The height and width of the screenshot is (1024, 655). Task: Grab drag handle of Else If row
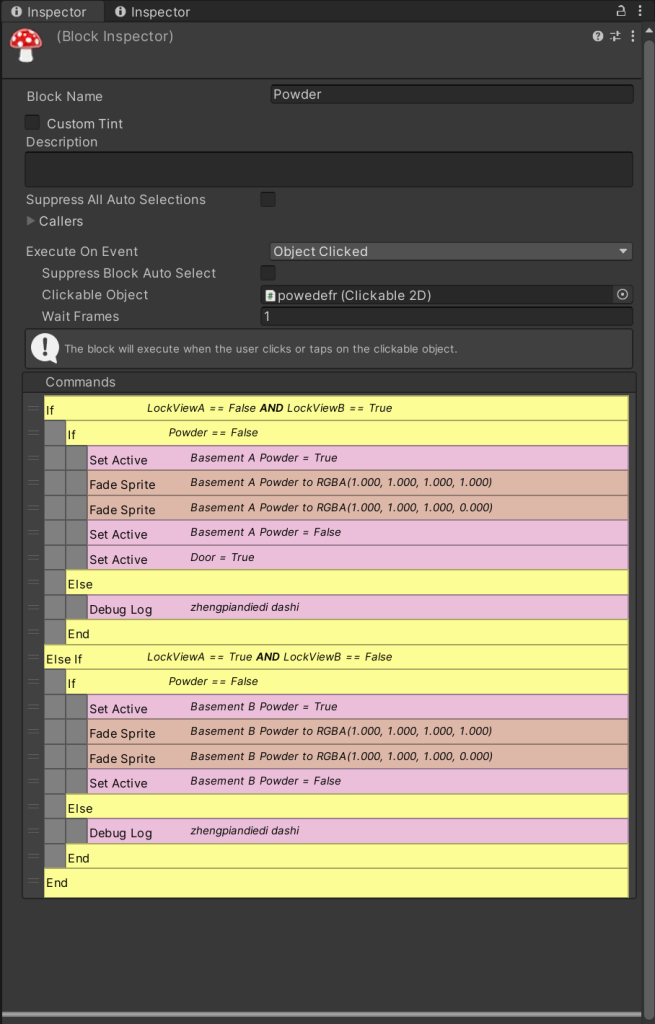tap(33, 657)
